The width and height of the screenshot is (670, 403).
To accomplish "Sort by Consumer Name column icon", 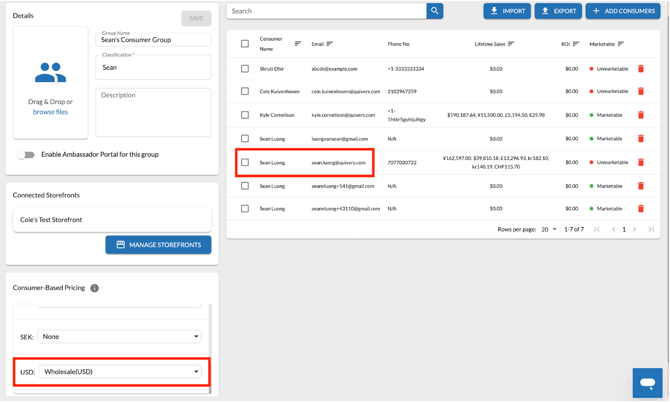I will 298,44.
